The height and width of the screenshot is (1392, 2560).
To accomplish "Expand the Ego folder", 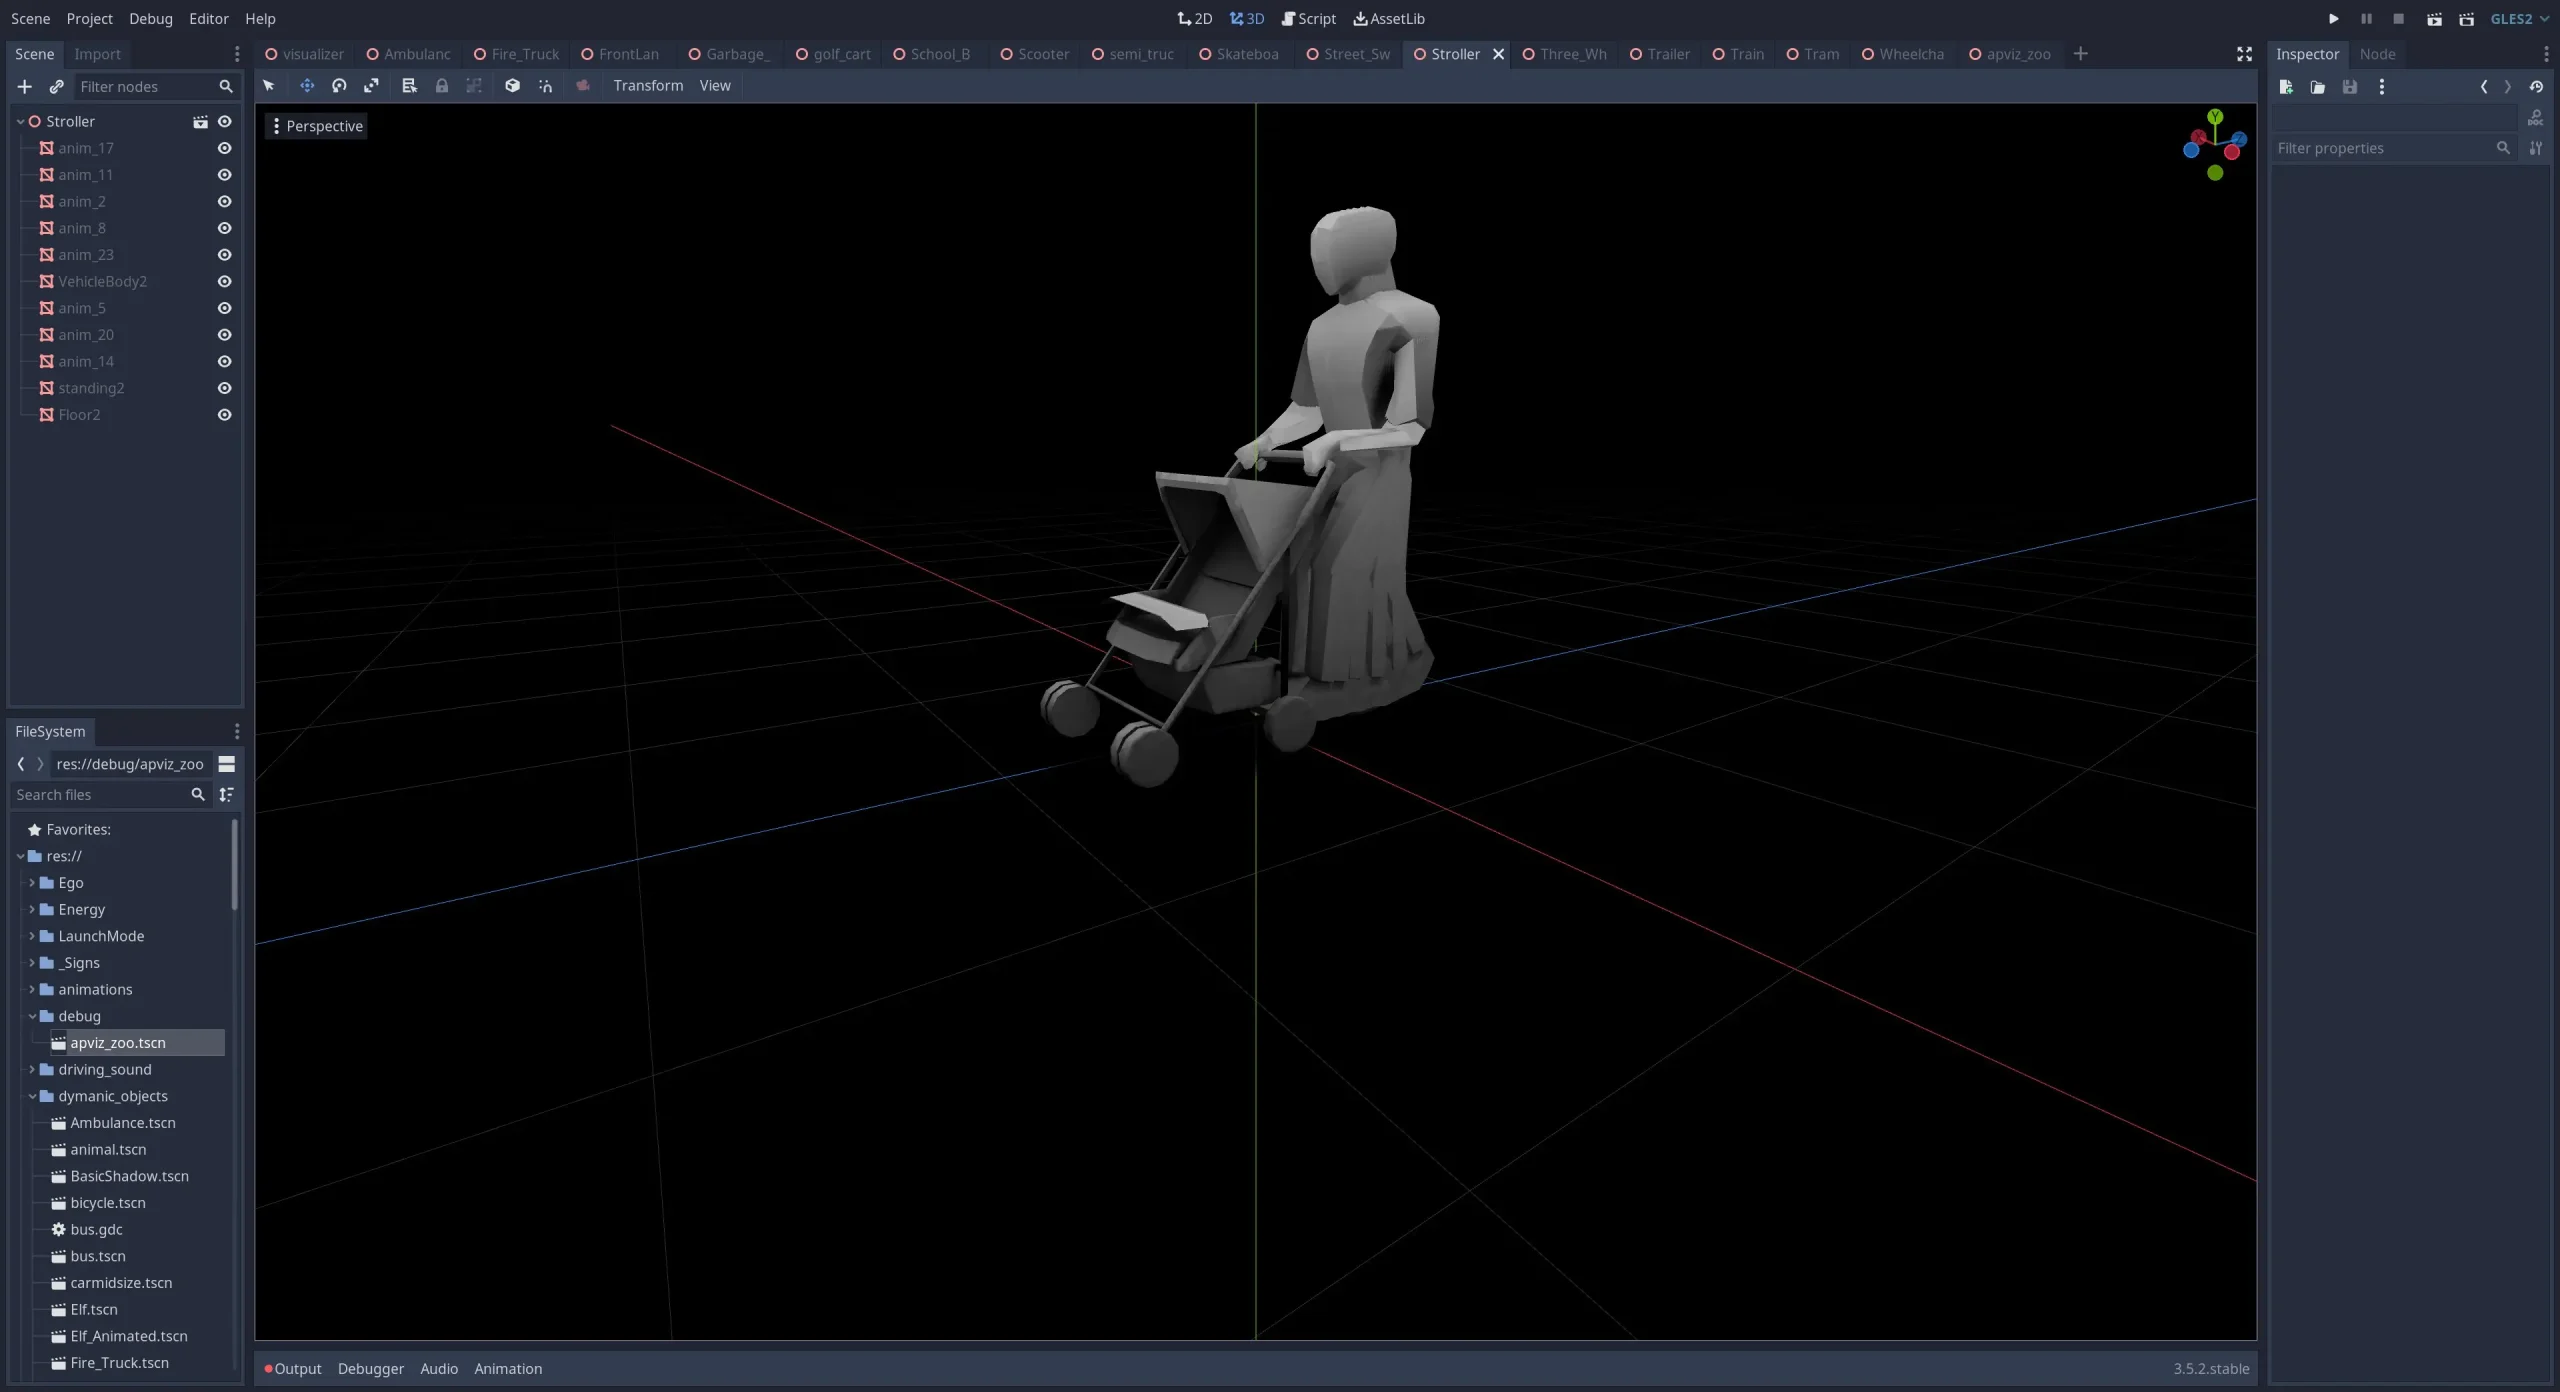I will (32, 883).
